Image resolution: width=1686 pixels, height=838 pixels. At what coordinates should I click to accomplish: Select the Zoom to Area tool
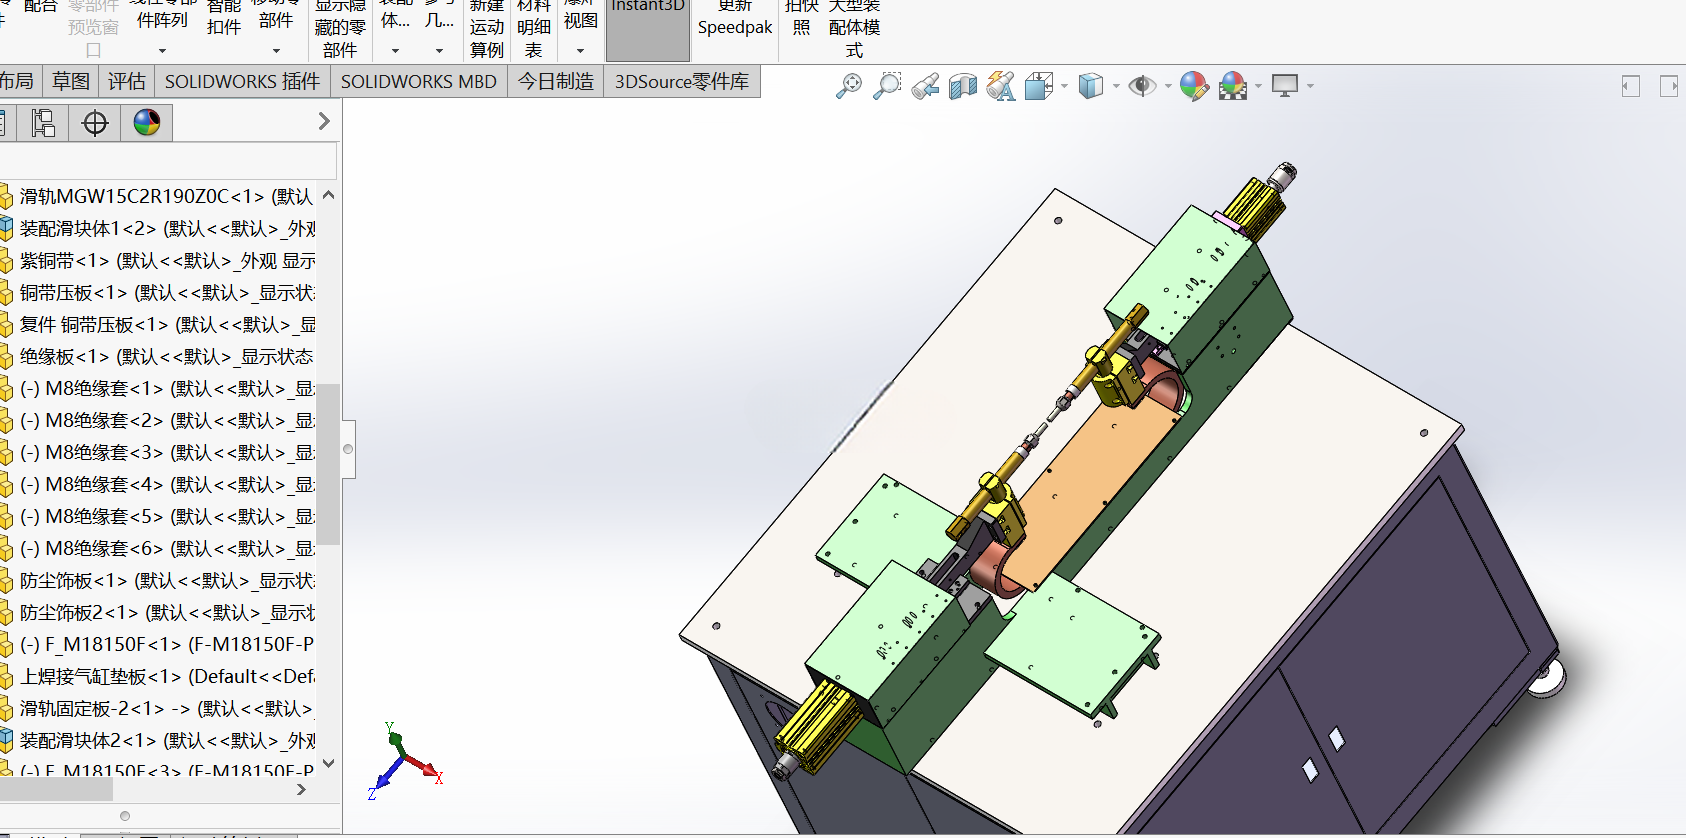[887, 86]
